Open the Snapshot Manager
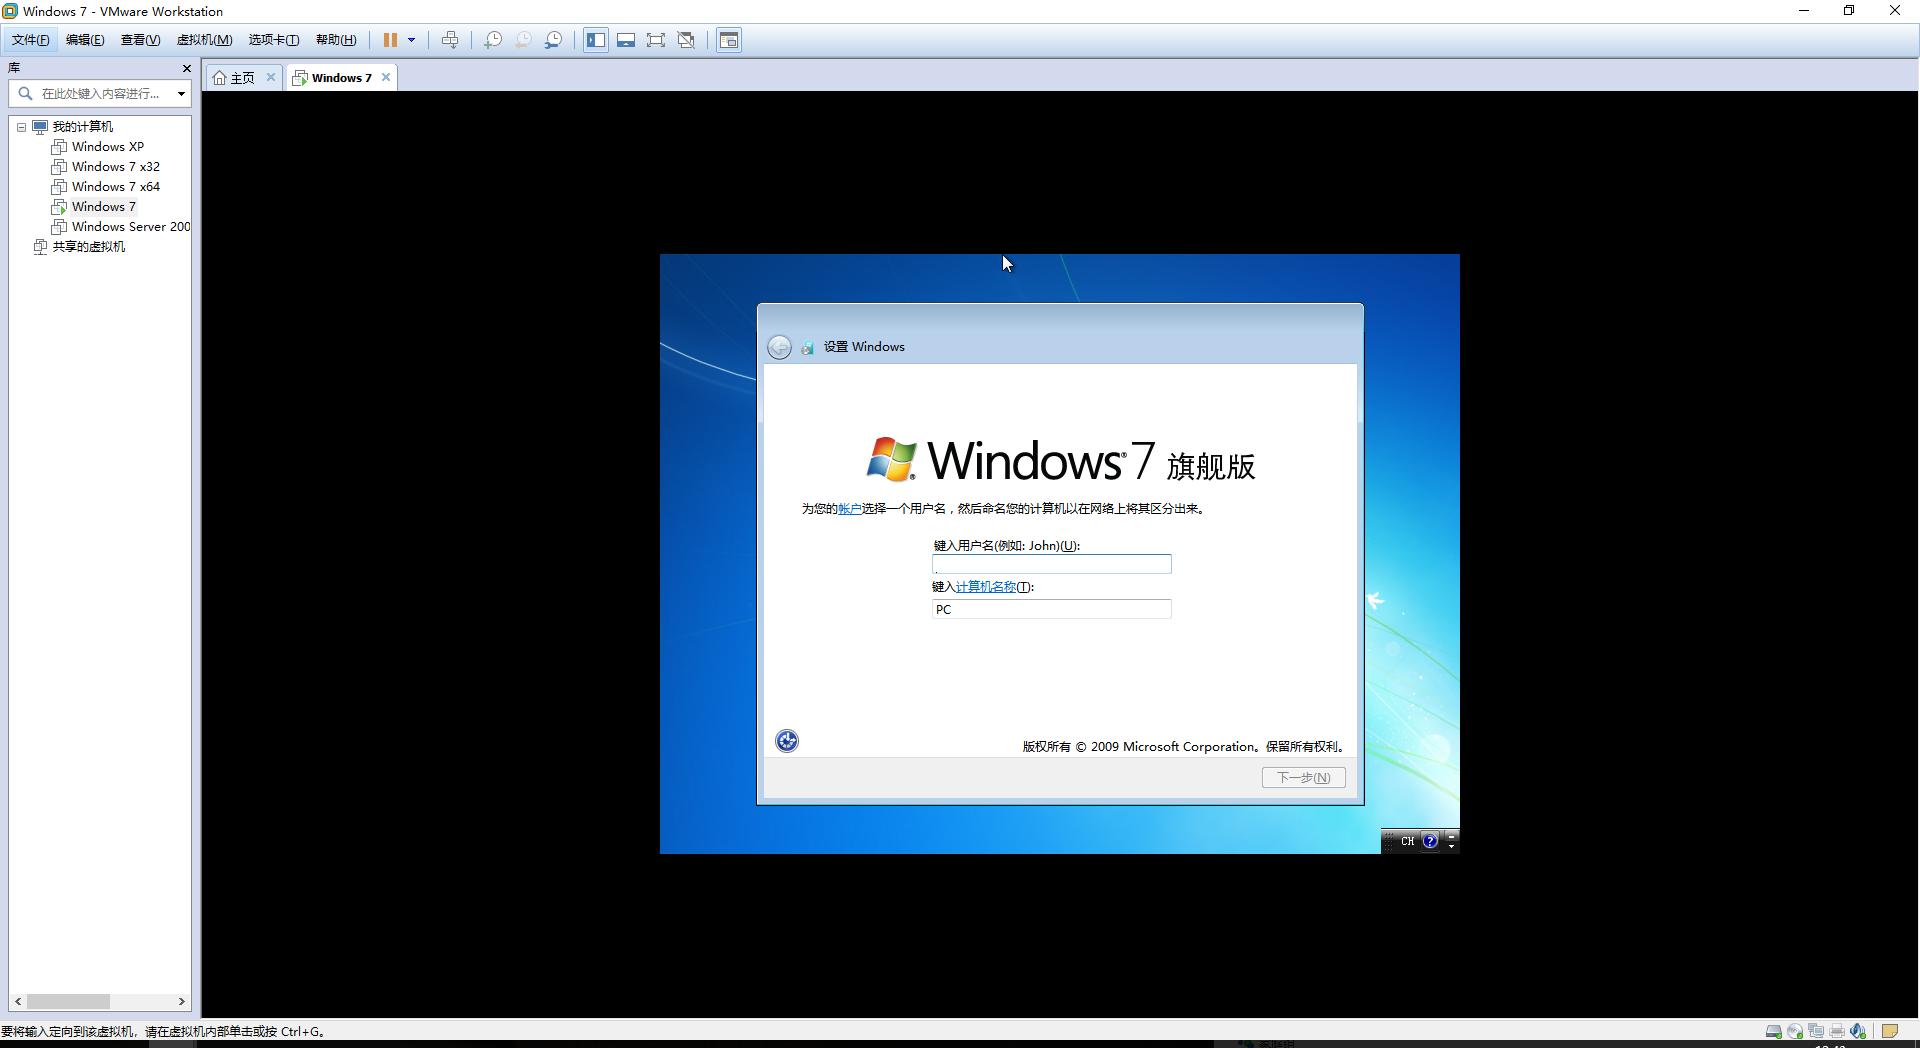1920x1048 pixels. click(x=554, y=40)
